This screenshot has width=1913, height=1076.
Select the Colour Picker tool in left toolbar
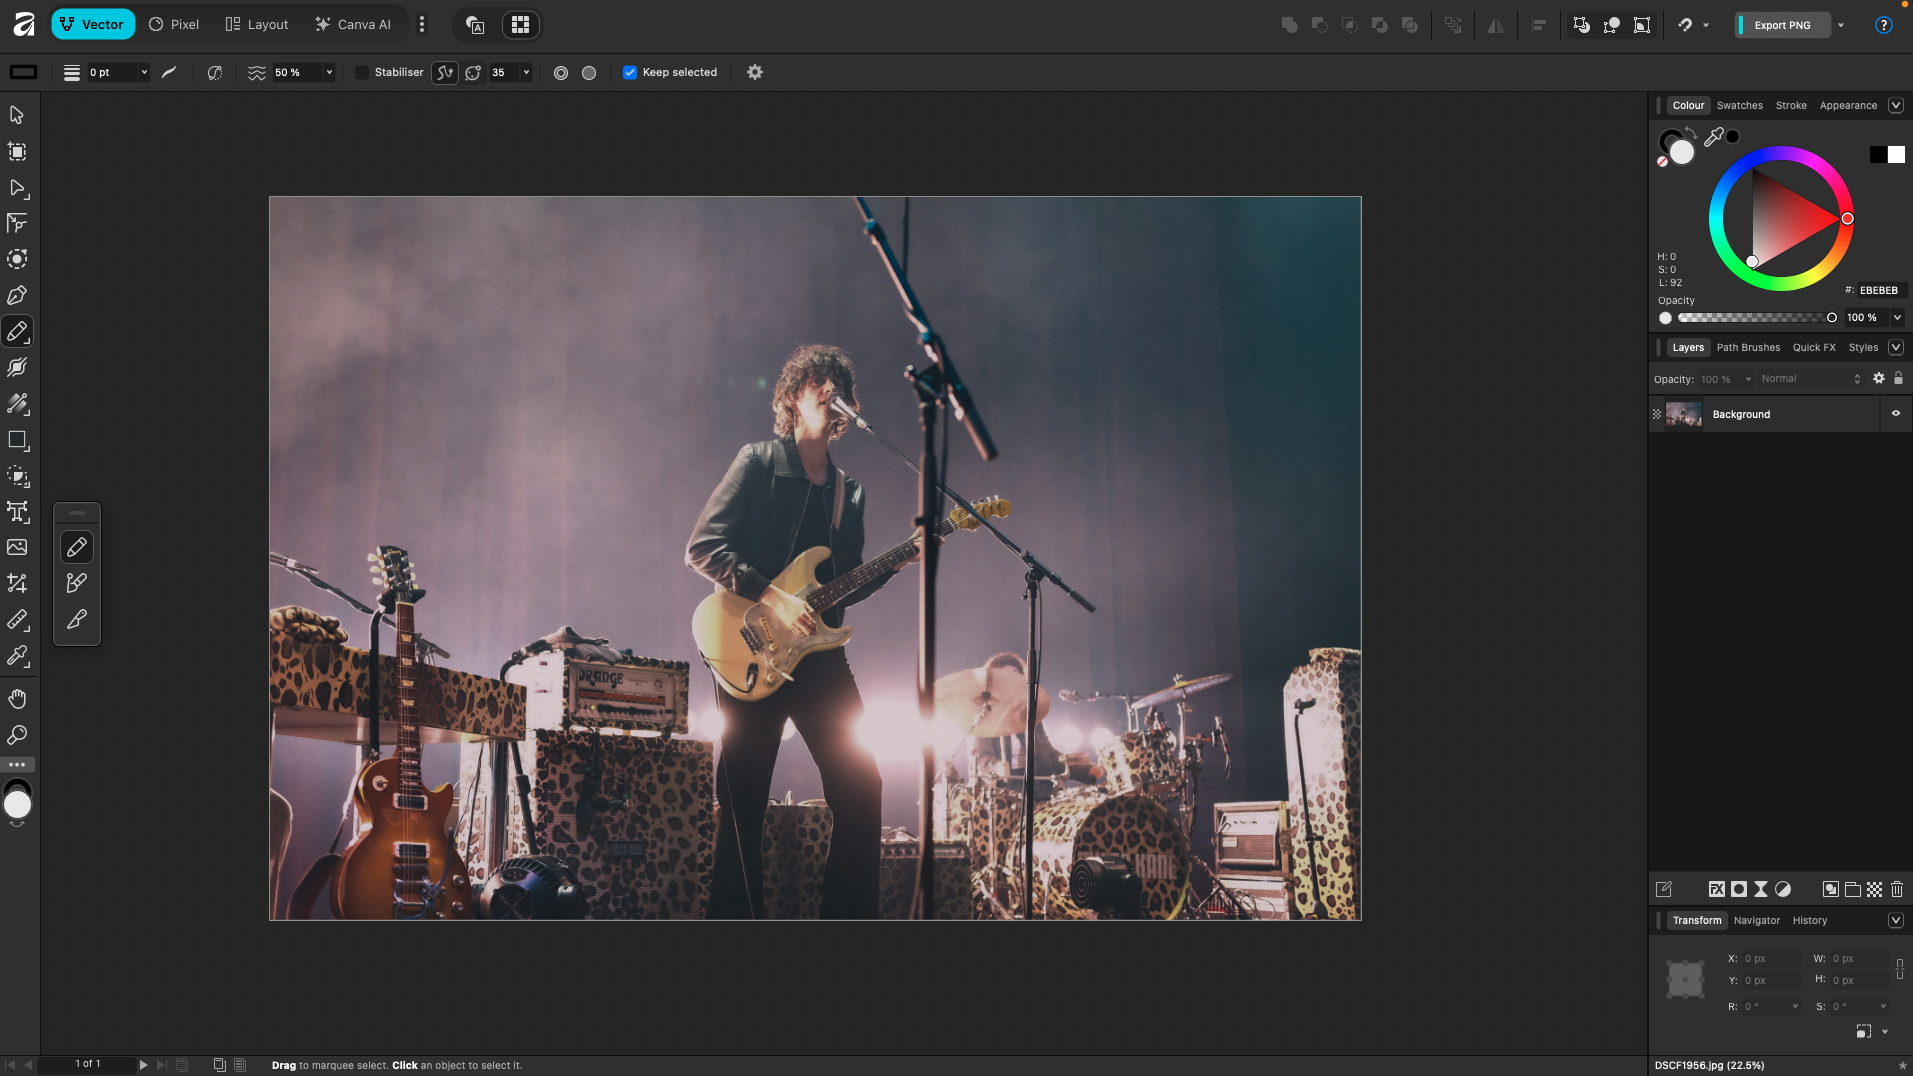tap(17, 656)
